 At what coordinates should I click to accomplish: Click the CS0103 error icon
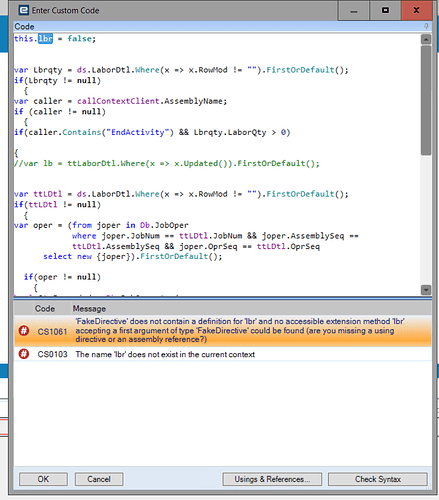(x=24, y=354)
